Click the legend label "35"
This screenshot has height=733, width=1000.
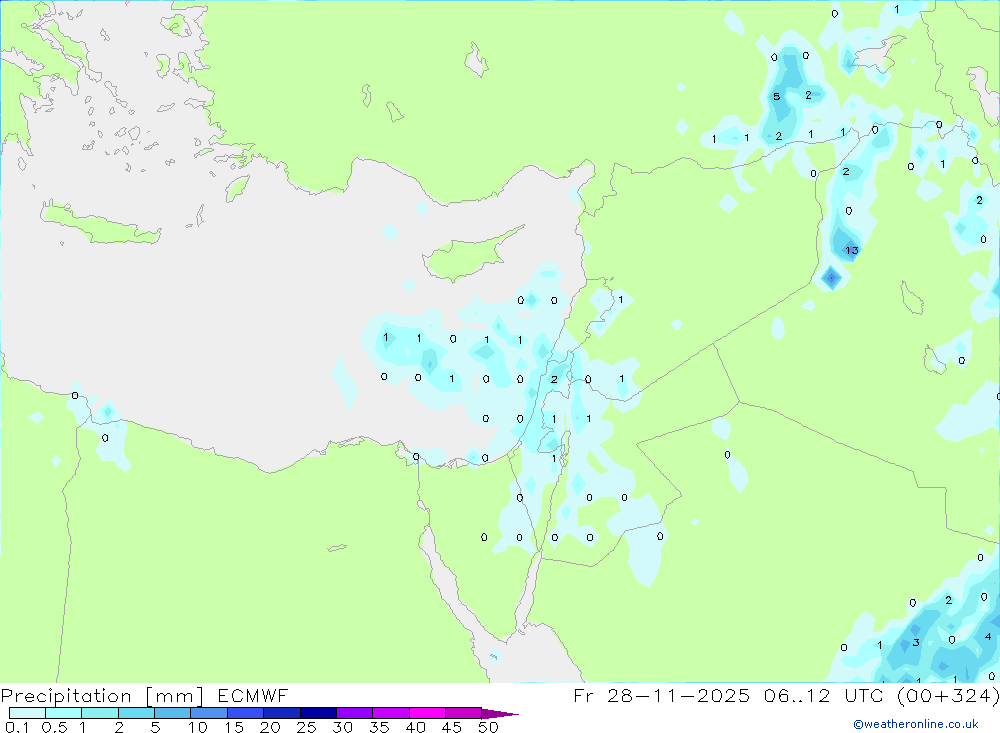click(379, 727)
